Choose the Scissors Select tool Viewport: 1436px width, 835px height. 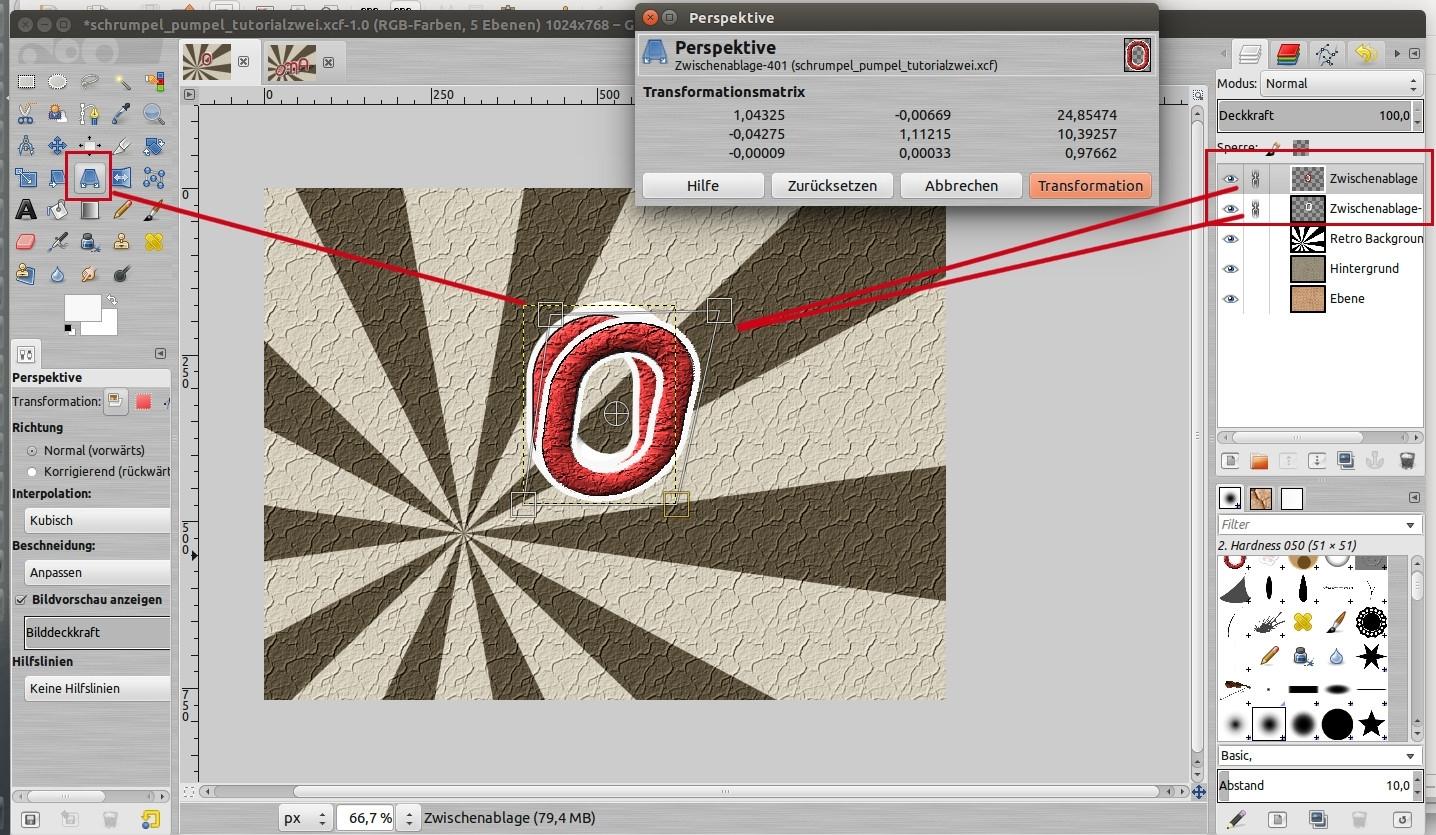pyautogui.click(x=26, y=114)
